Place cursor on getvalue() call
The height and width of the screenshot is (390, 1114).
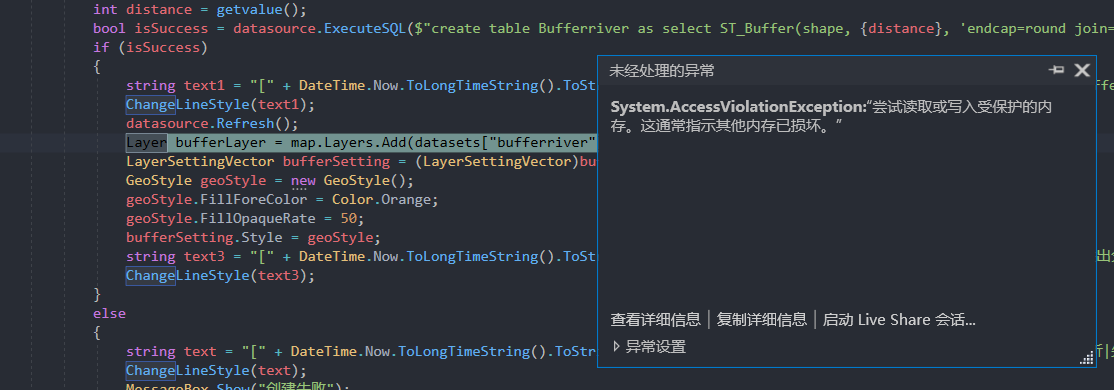pos(249,10)
